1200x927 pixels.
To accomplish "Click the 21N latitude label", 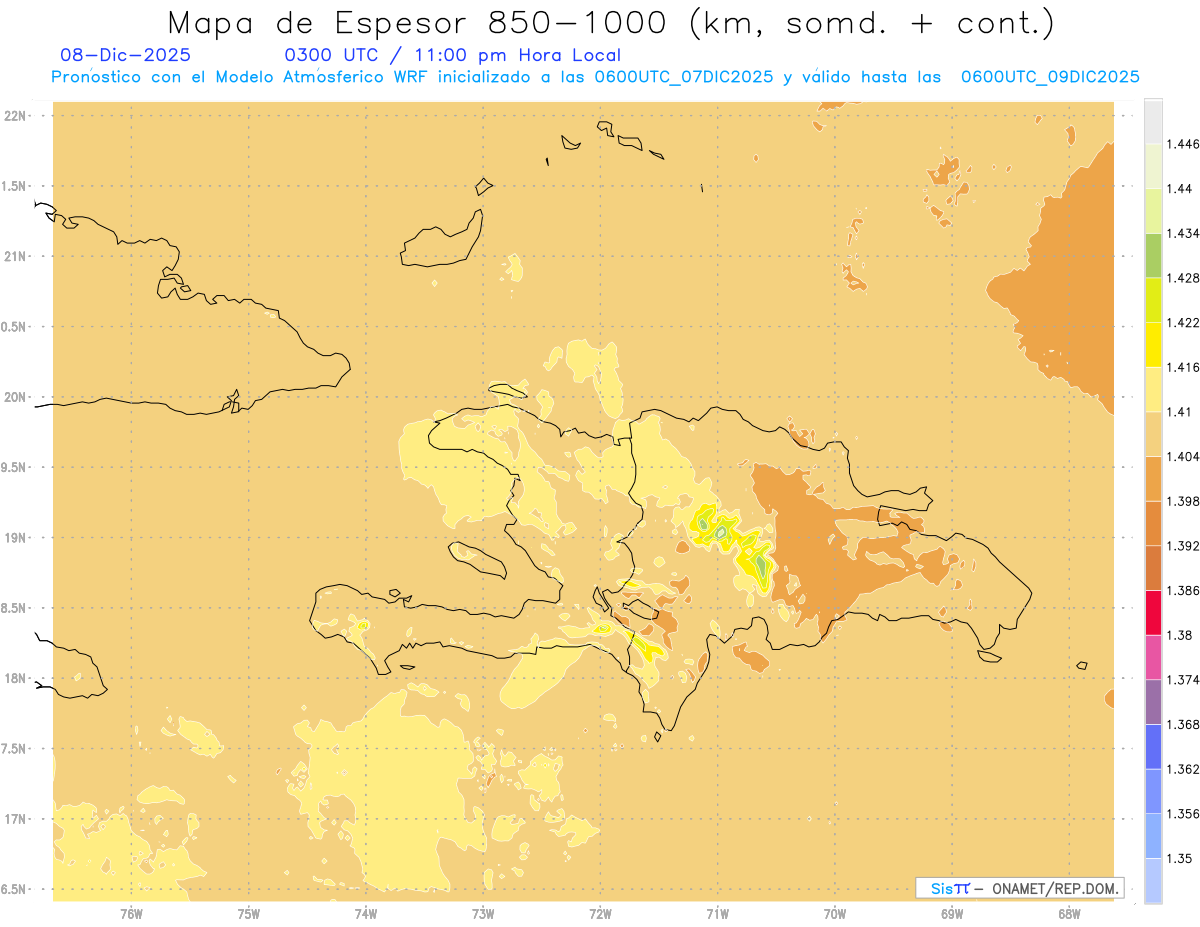I will (14, 257).
